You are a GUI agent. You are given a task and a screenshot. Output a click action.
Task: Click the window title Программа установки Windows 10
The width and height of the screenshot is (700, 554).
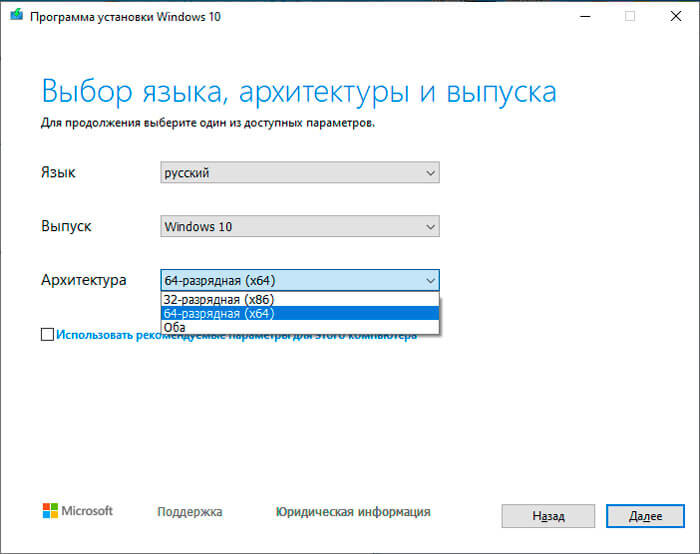[x=125, y=17]
